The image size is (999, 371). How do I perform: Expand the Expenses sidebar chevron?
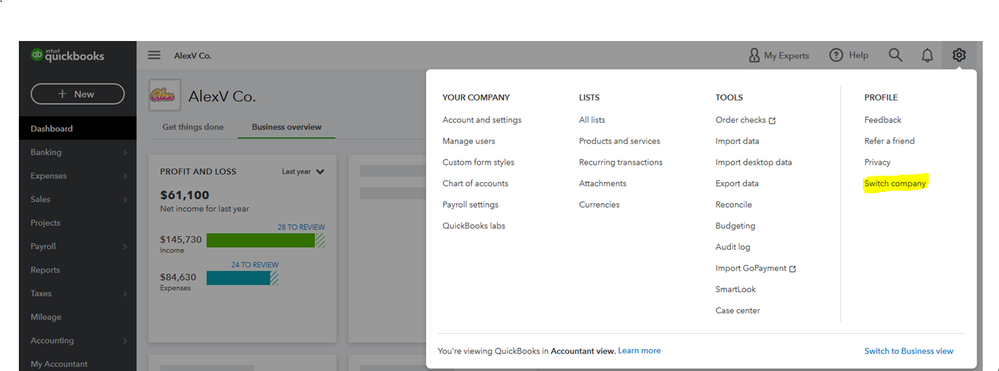[x=125, y=176]
